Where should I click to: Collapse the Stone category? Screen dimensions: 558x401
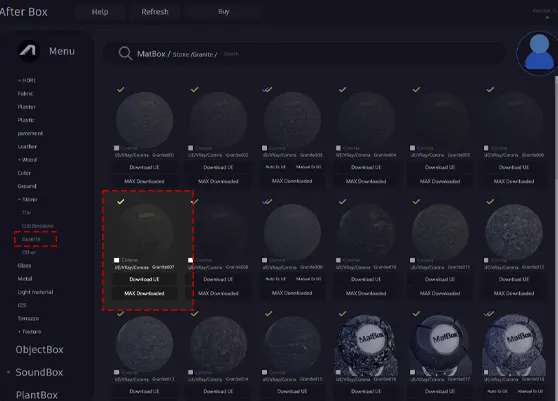click(x=27, y=199)
